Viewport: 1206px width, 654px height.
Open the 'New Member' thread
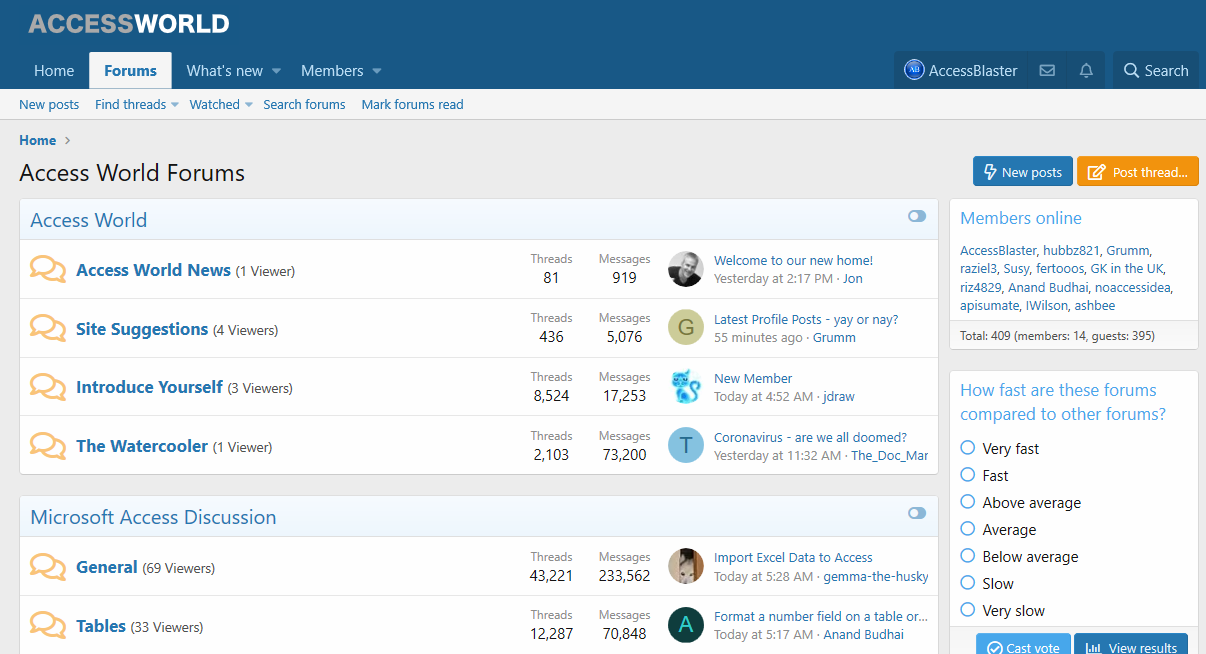coord(753,378)
